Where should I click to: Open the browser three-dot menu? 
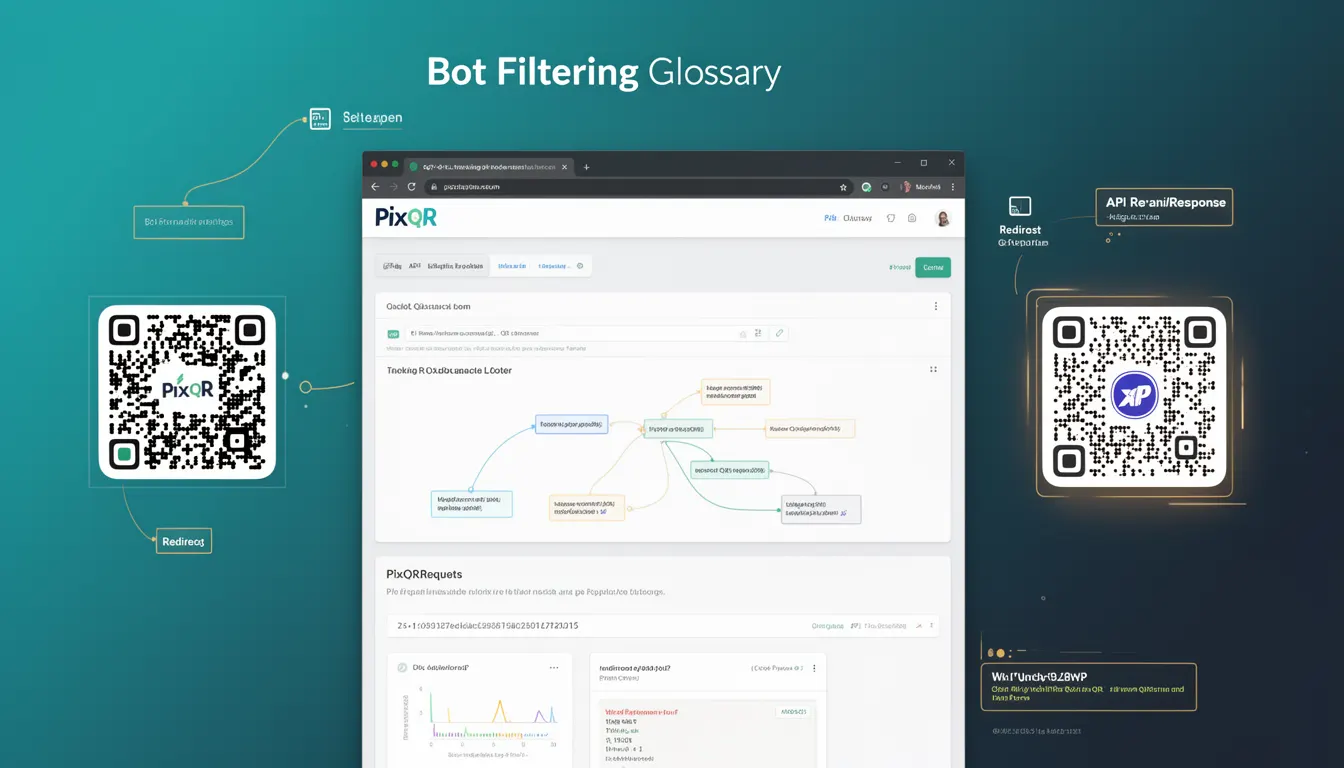click(952, 187)
